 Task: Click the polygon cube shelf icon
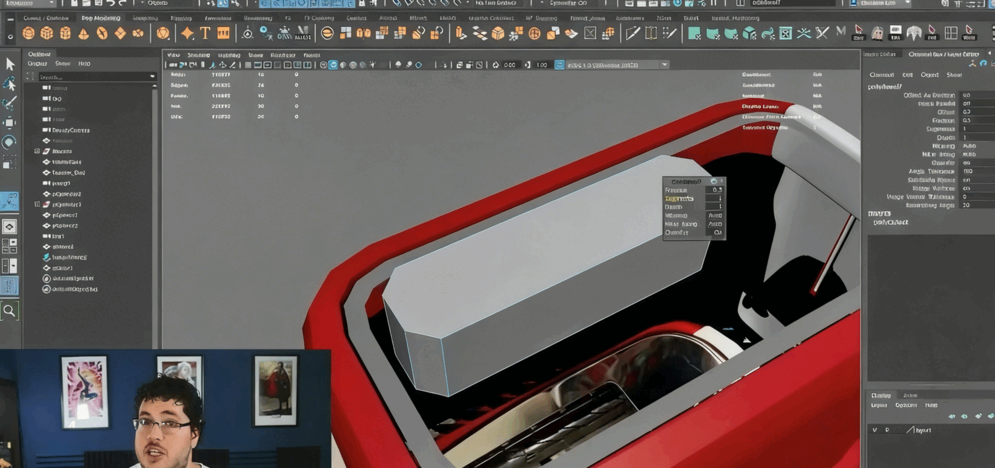pos(47,34)
